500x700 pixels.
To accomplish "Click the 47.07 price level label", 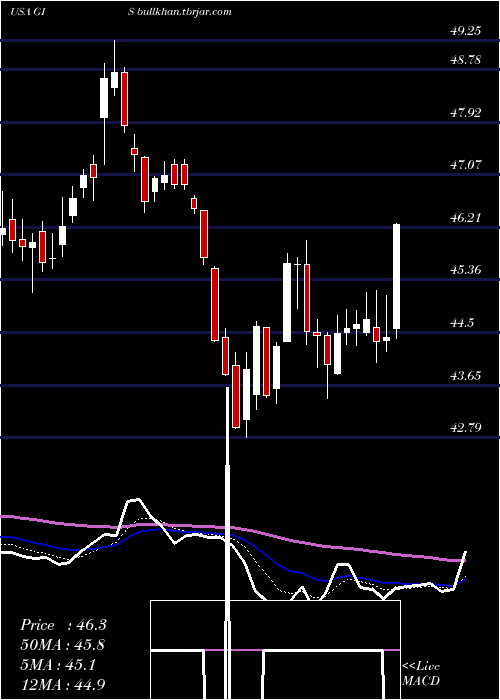I will (466, 165).
